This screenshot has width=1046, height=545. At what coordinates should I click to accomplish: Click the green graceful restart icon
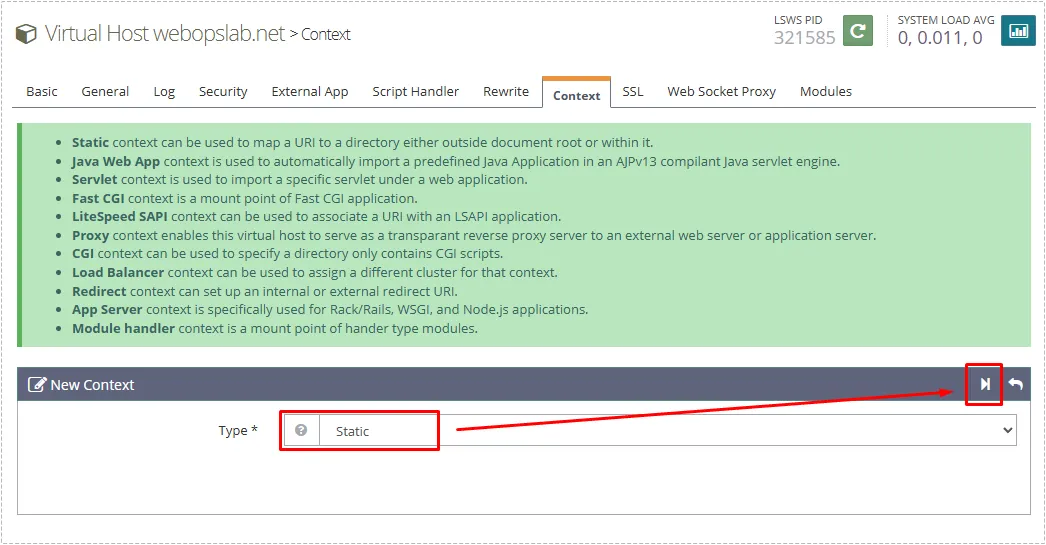point(857,31)
